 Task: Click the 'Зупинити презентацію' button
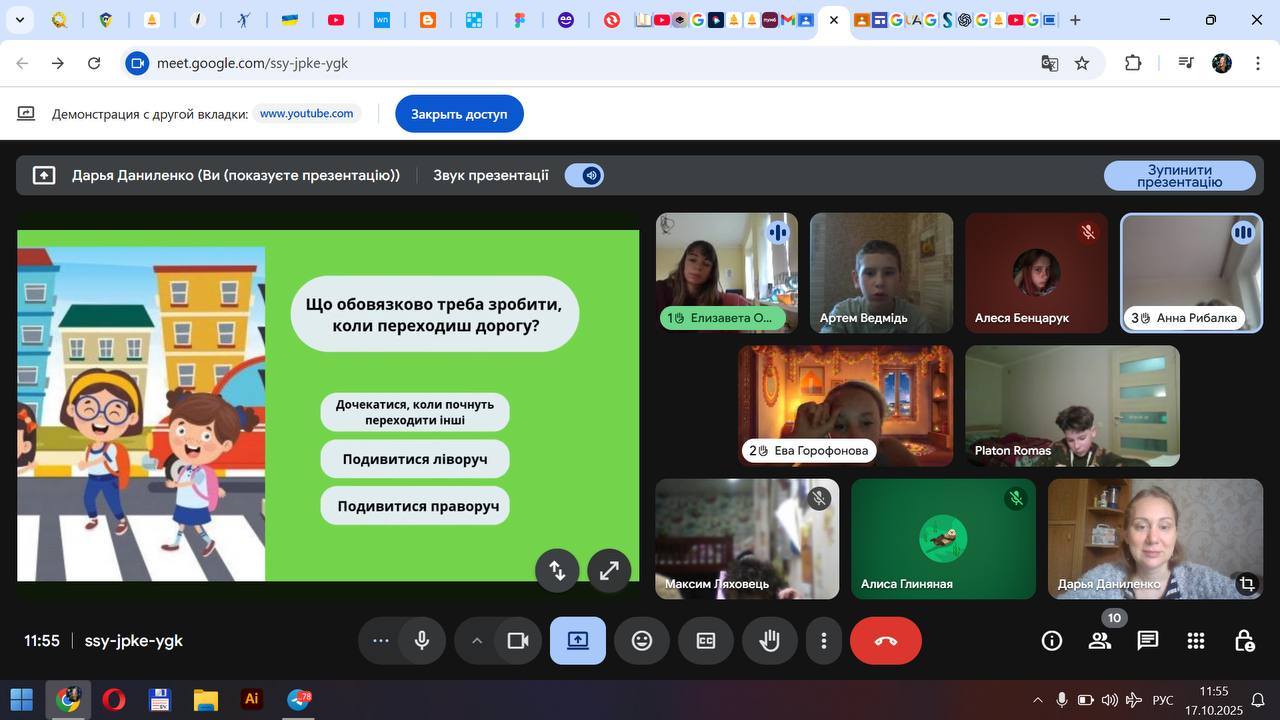[1179, 176]
